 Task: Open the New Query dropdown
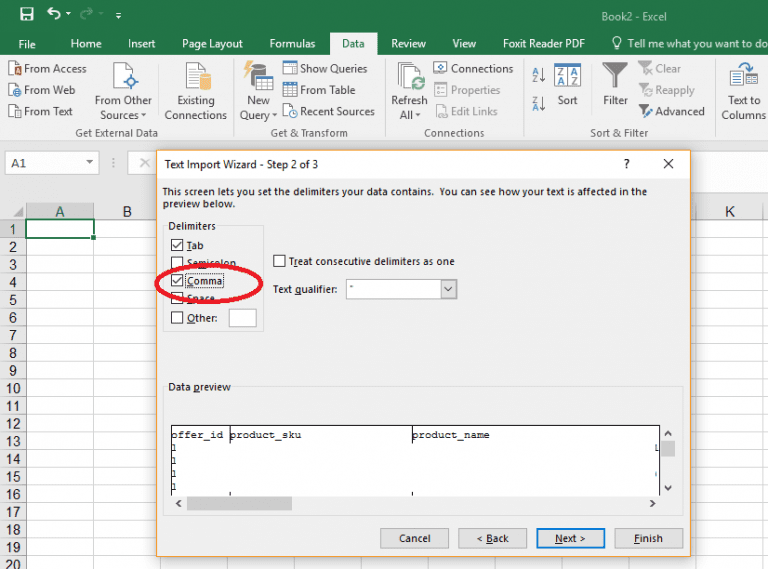pyautogui.click(x=258, y=91)
